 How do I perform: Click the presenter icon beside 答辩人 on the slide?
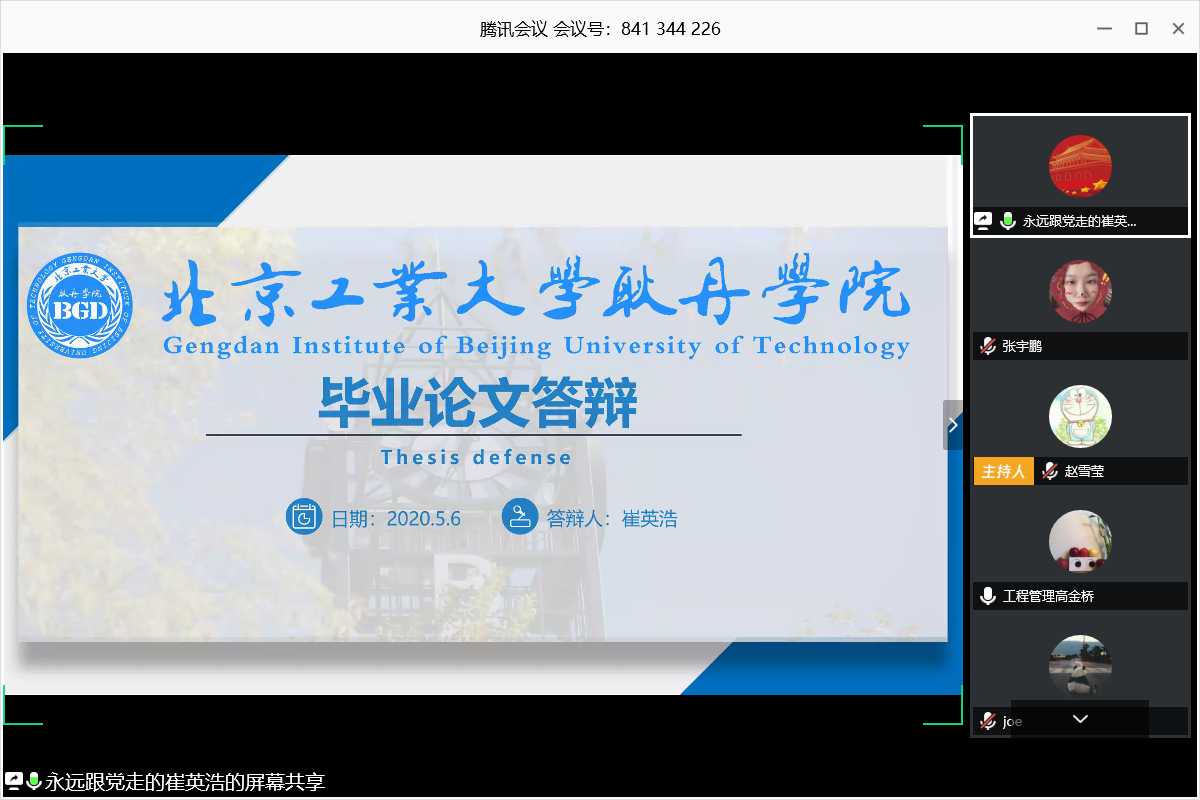tap(519, 517)
